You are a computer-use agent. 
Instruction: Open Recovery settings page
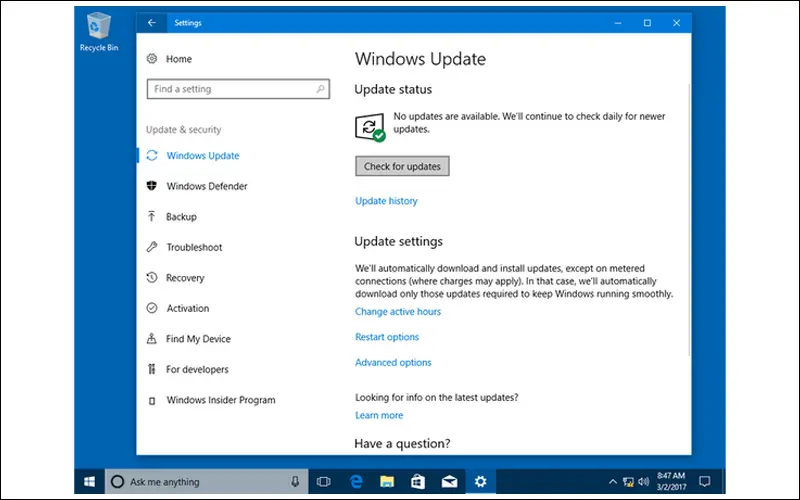coord(185,278)
